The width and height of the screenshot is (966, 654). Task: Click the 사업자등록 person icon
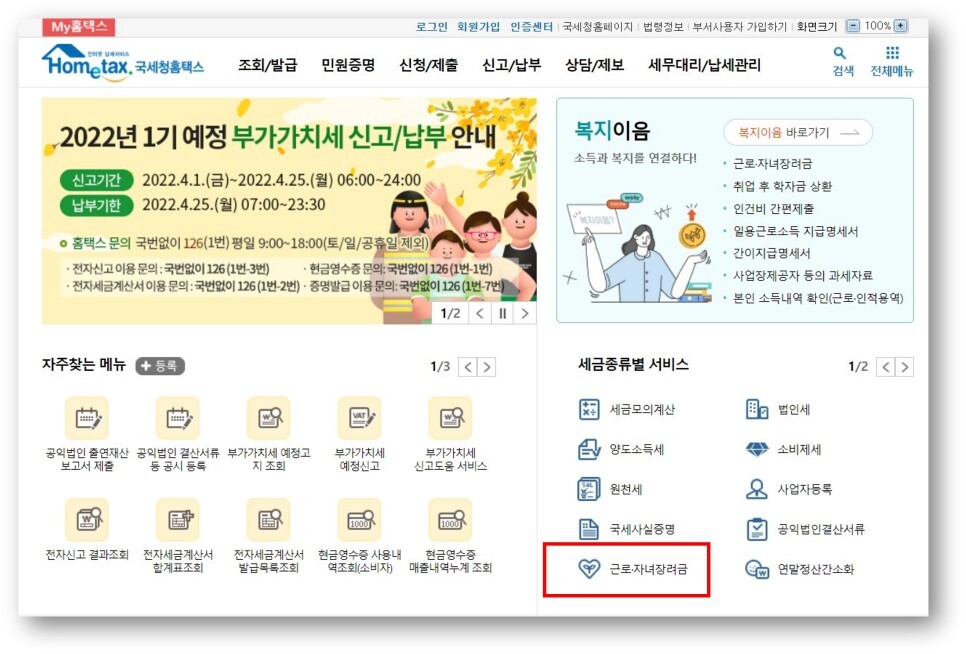(x=757, y=489)
